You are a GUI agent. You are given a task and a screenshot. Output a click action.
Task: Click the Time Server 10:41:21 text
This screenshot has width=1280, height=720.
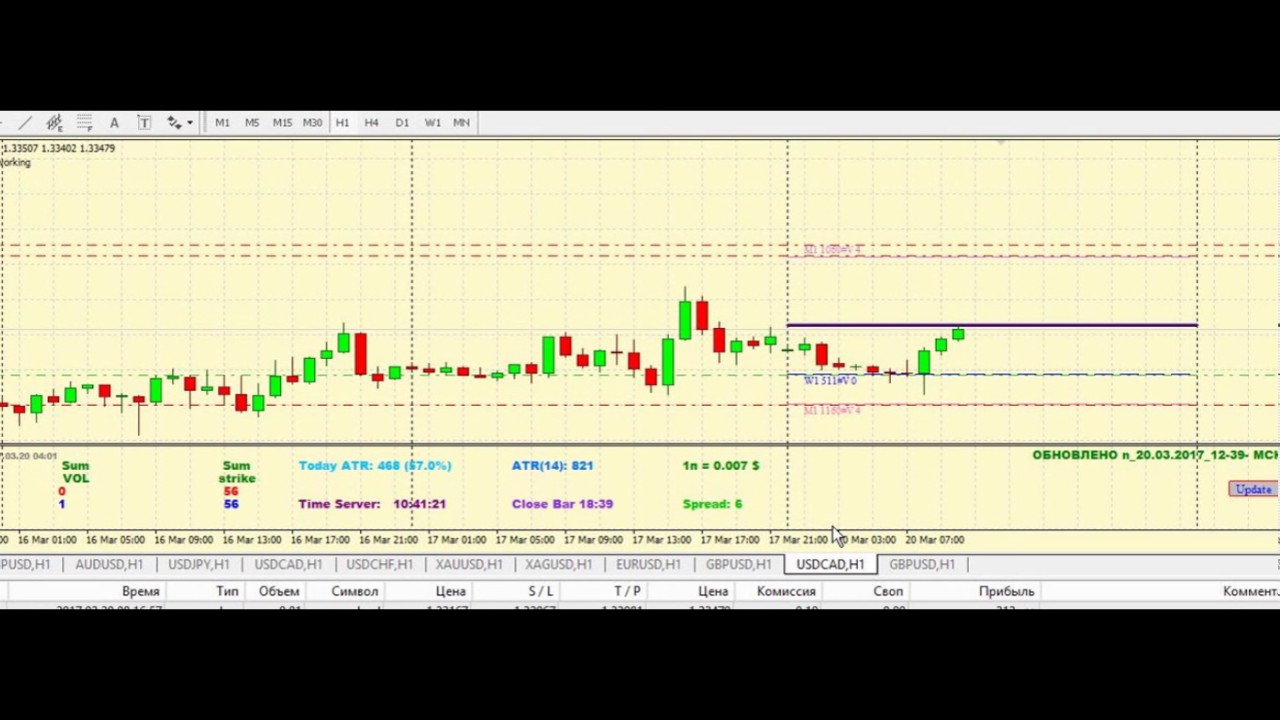click(x=372, y=504)
